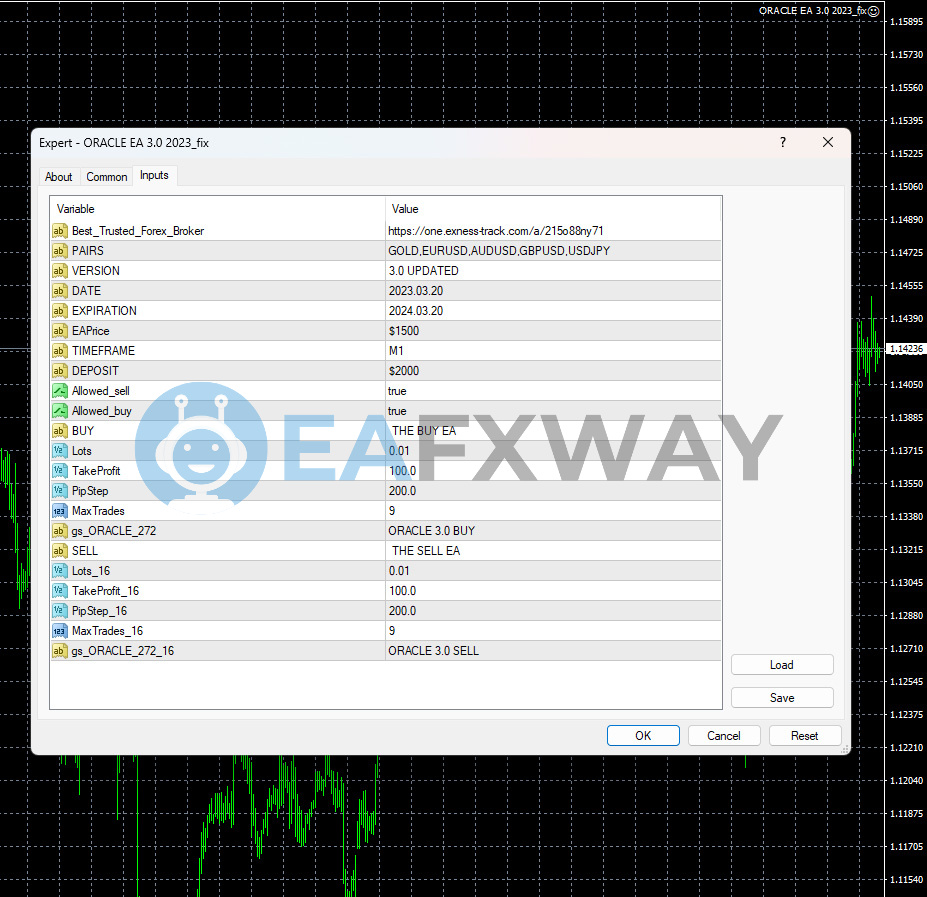Reset inputs with the Reset button
Screen dimensions: 927x897
(805, 736)
